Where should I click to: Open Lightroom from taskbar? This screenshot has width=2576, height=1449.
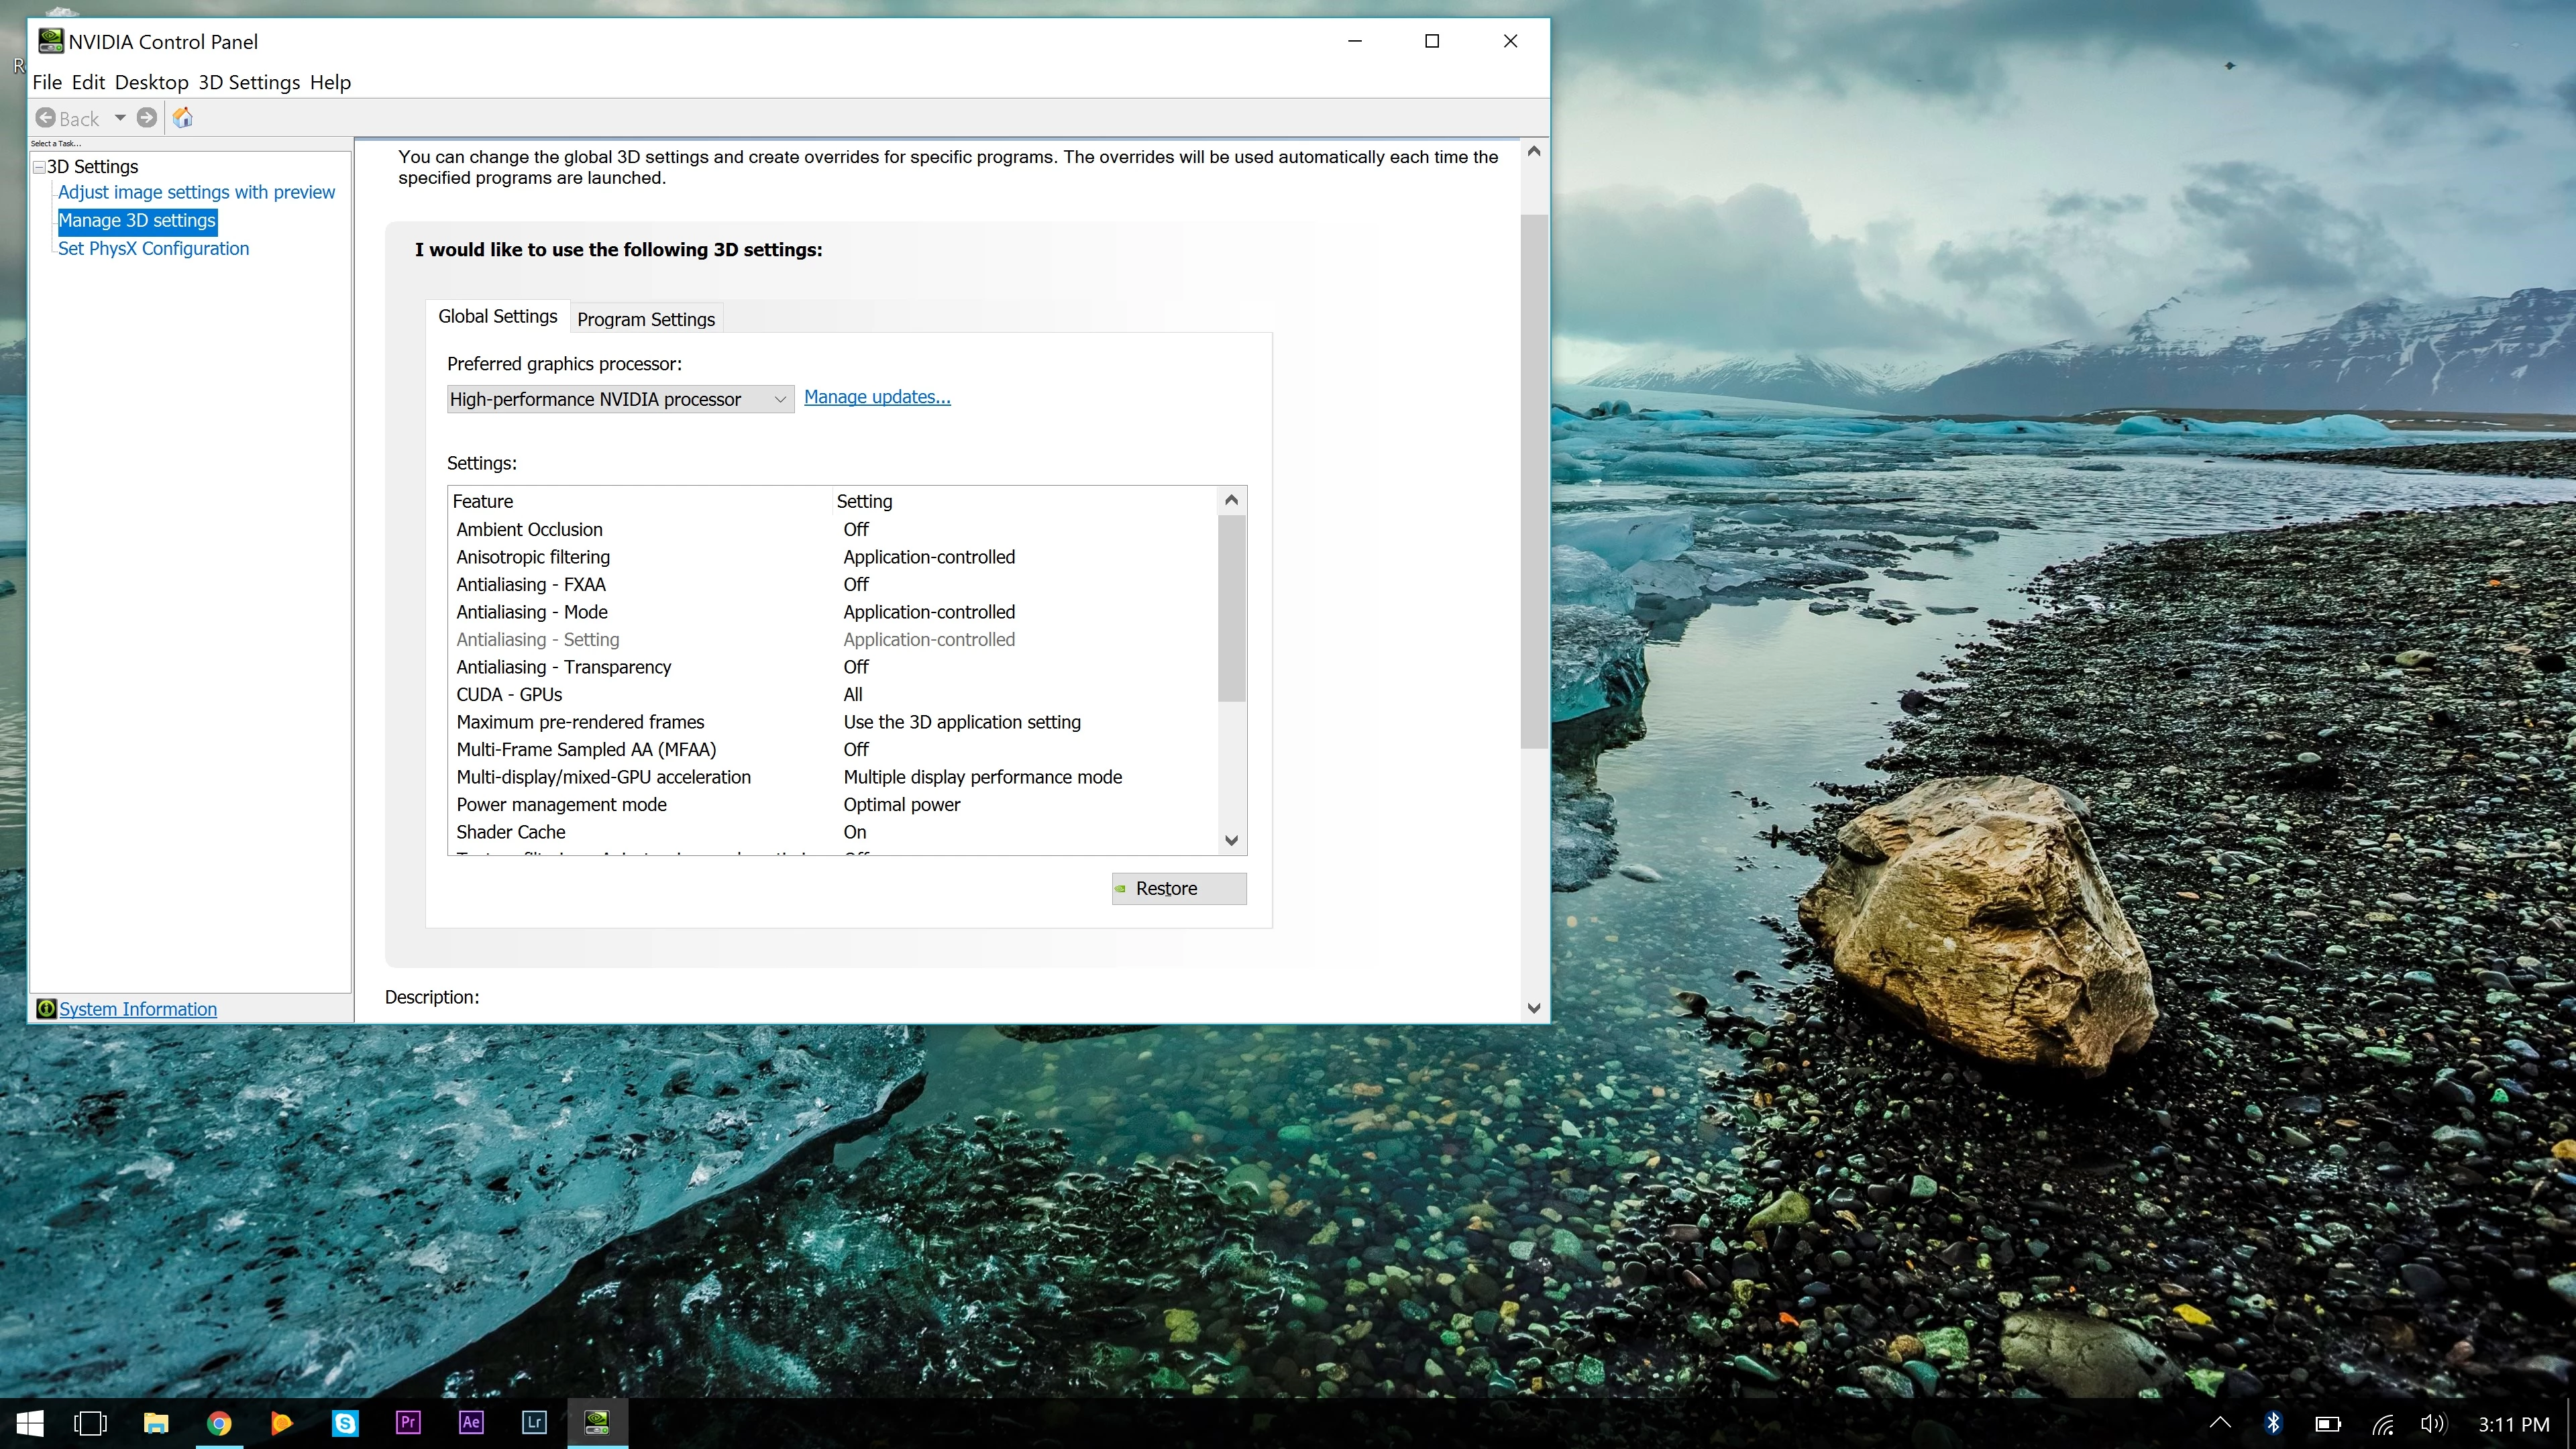click(x=534, y=1422)
